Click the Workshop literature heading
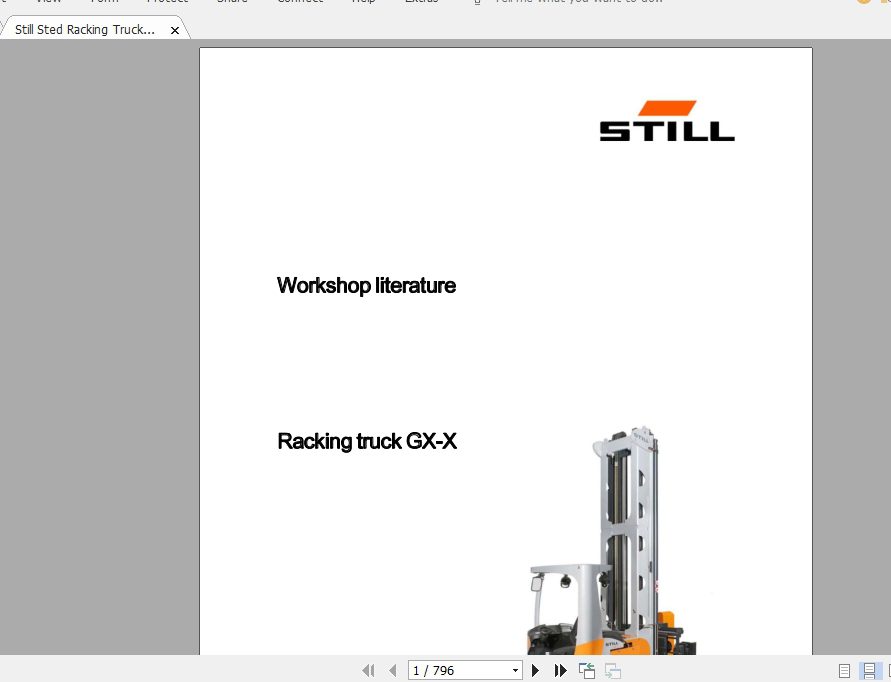 pos(367,286)
